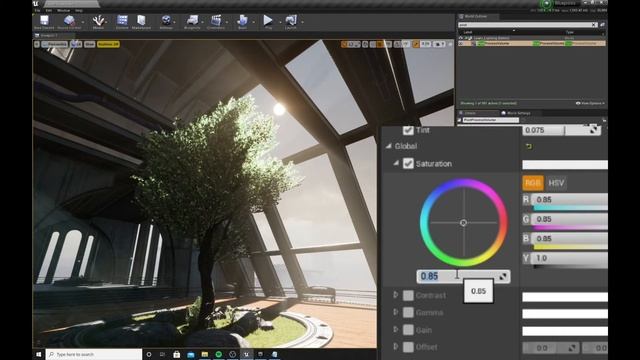Open the Perspective view dropdown
Image resolution: width=640 pixels, height=360 pixels.
[x=55, y=44]
